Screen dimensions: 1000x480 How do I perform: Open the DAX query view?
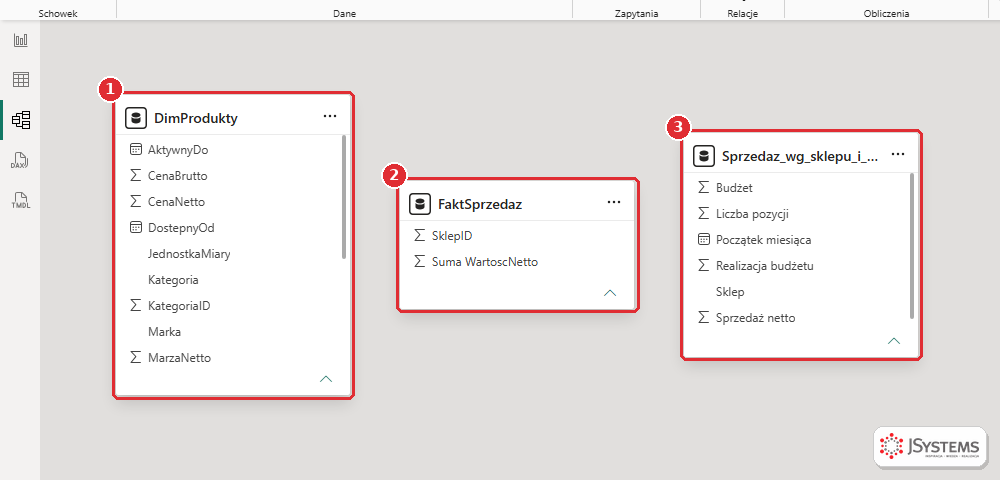[21, 159]
